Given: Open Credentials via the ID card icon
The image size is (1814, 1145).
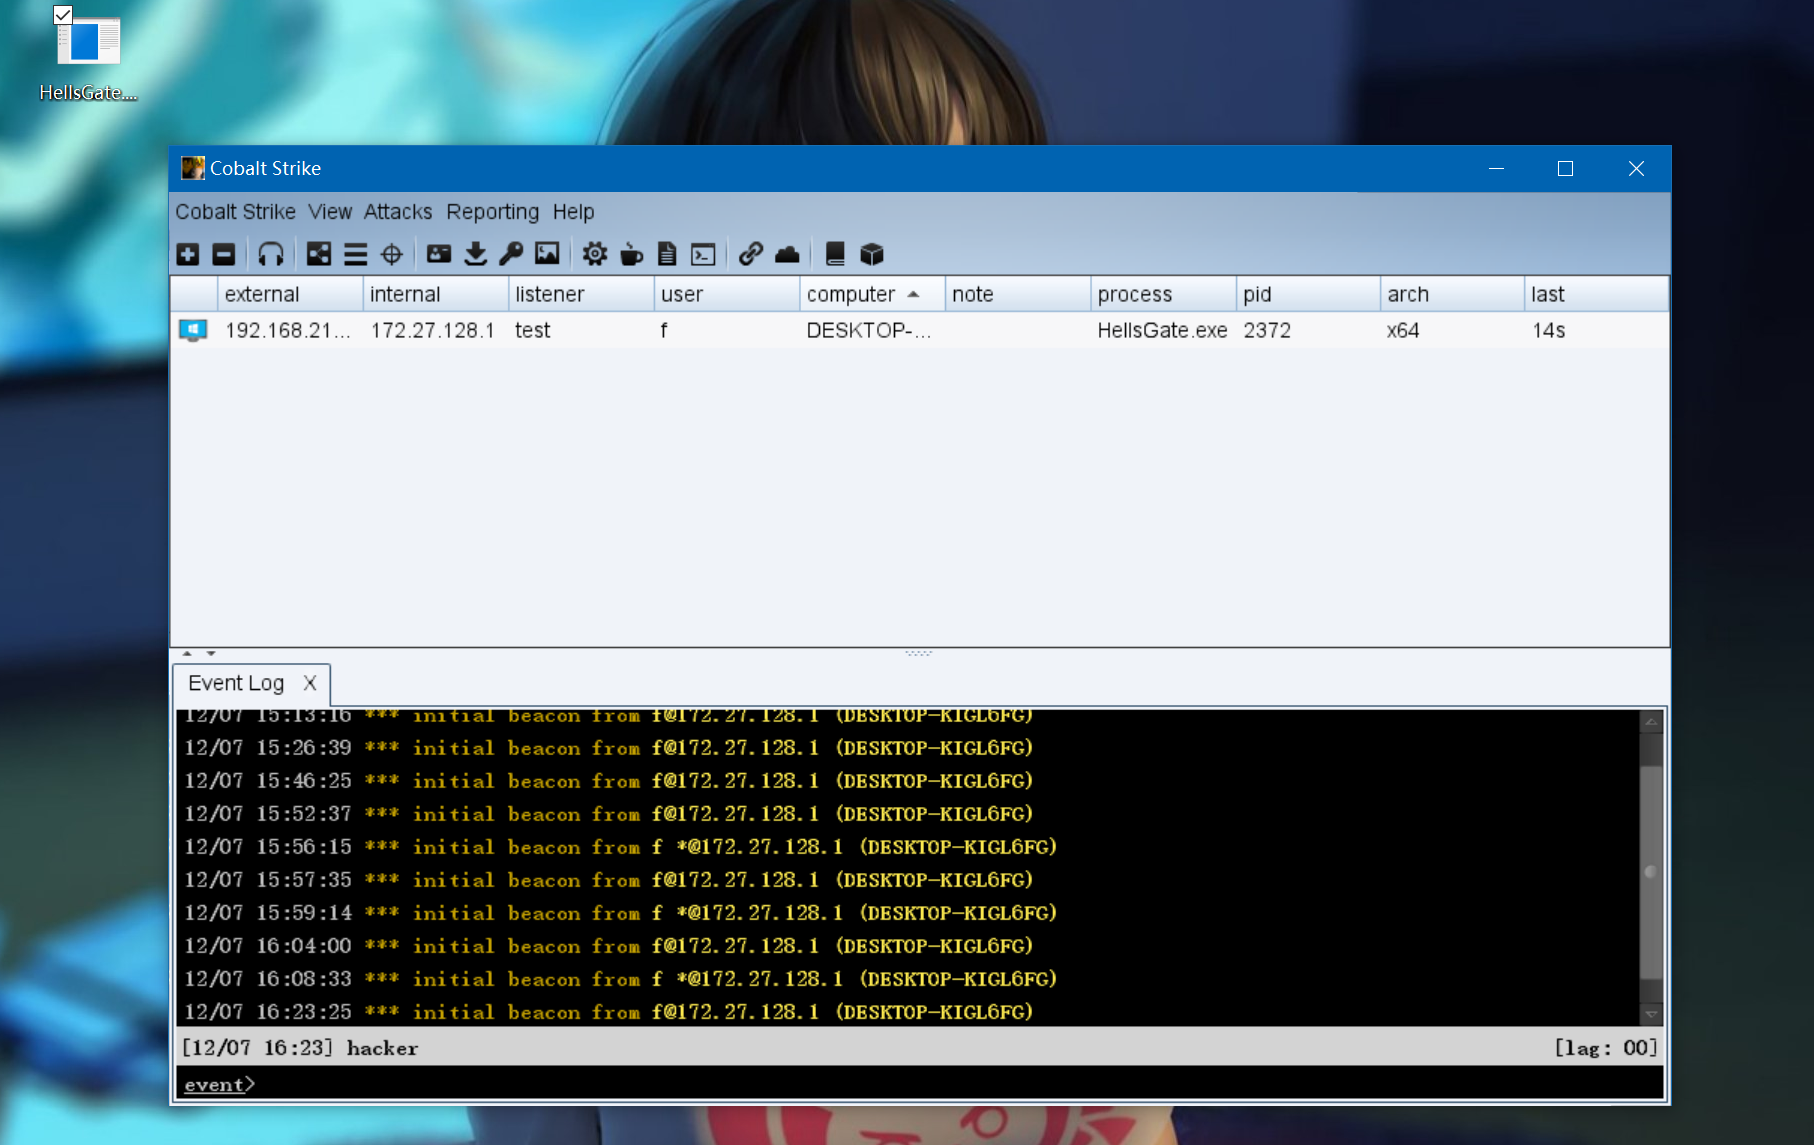Looking at the screenshot, I should point(439,254).
